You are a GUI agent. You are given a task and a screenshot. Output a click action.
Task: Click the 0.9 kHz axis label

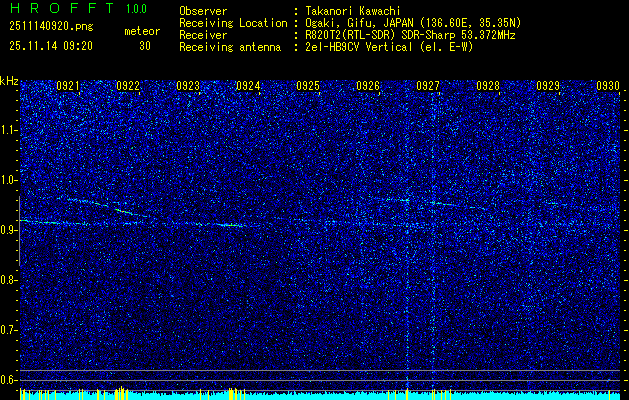[9, 230]
